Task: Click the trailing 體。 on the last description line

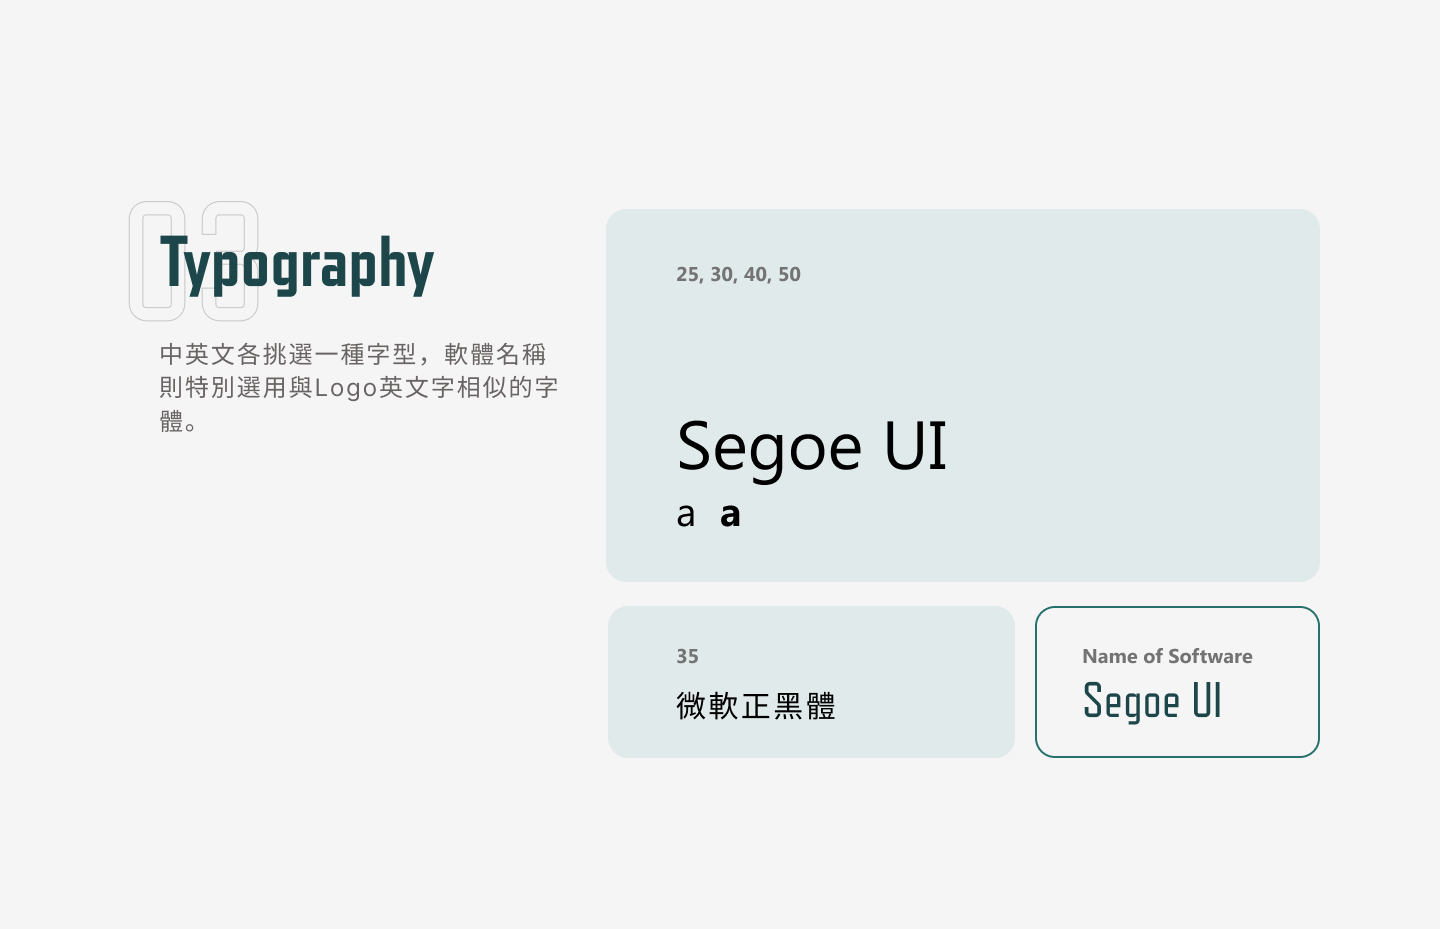Action: [178, 422]
